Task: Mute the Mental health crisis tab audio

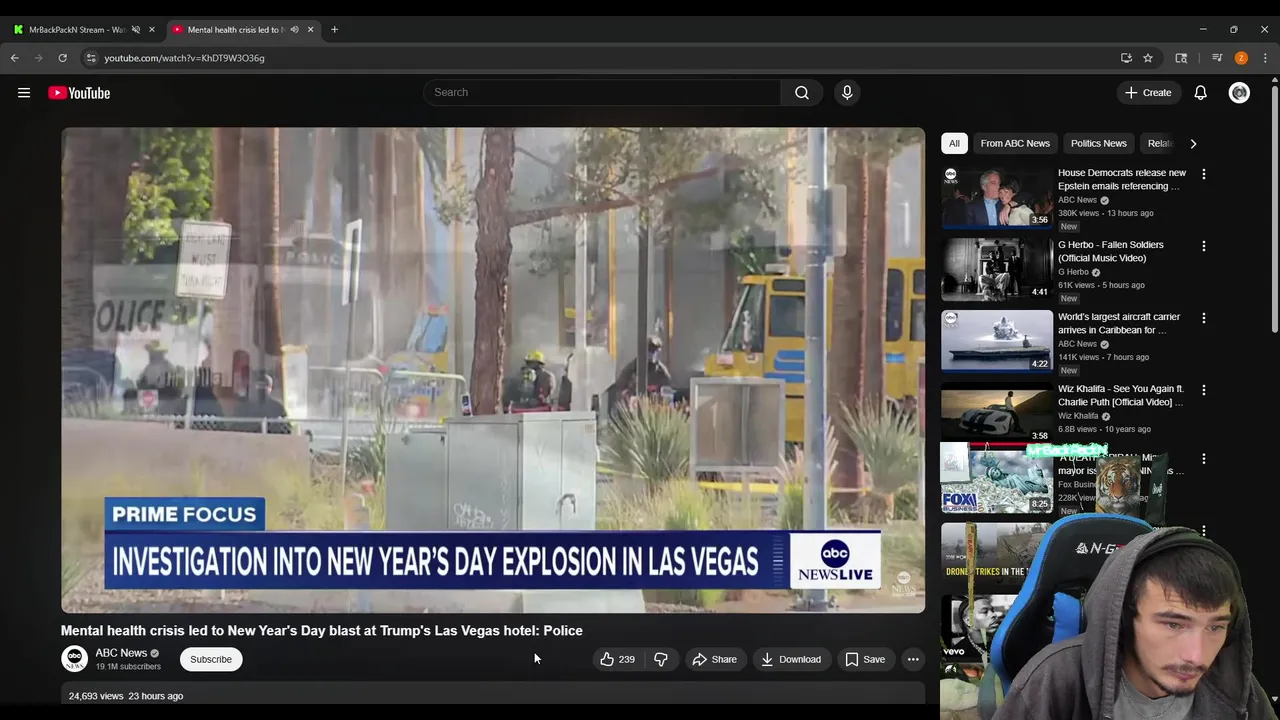Action: (x=294, y=29)
